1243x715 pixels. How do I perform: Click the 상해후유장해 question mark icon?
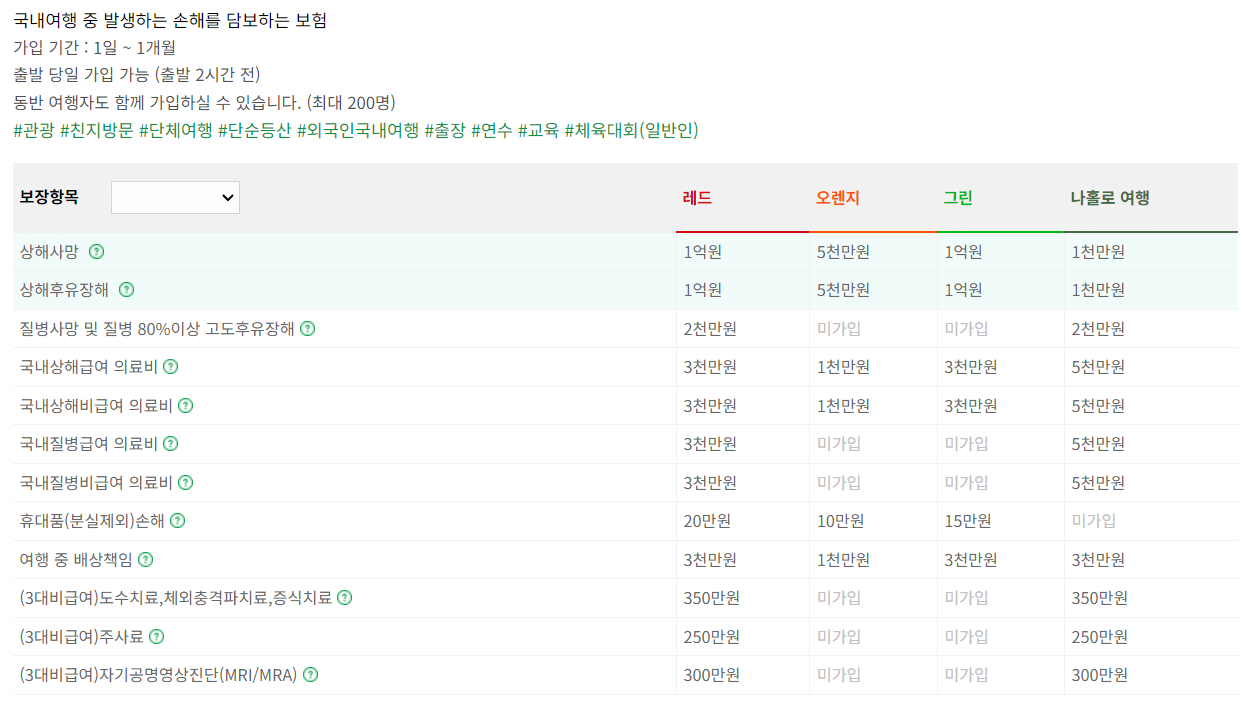[x=125, y=290]
